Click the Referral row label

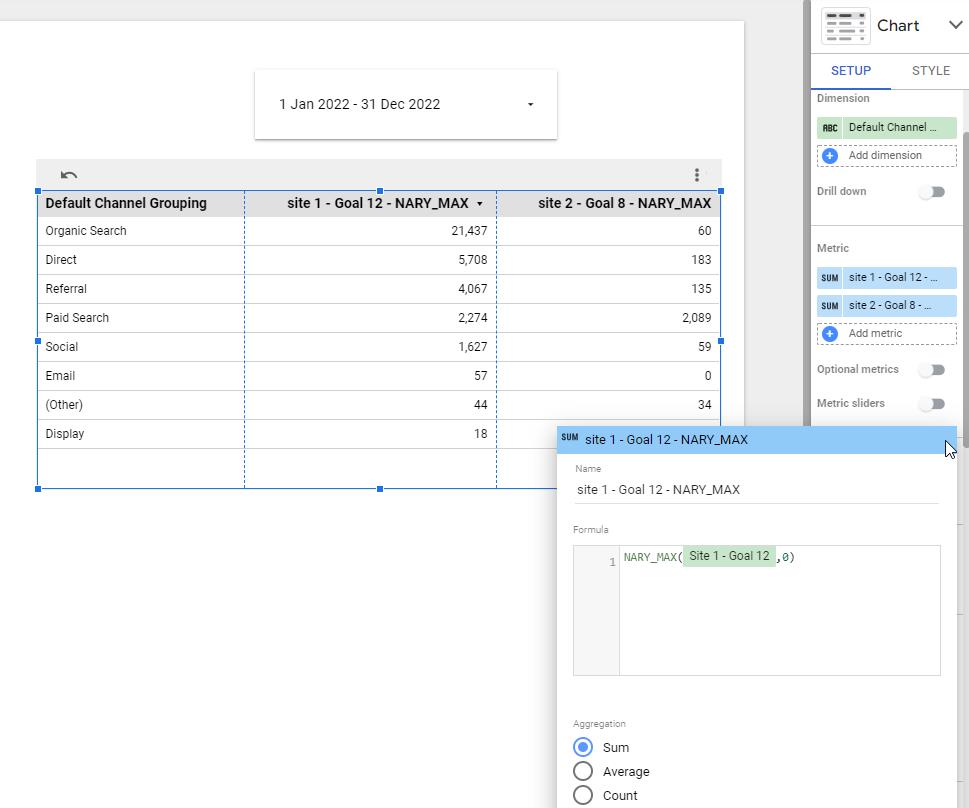(x=66, y=289)
